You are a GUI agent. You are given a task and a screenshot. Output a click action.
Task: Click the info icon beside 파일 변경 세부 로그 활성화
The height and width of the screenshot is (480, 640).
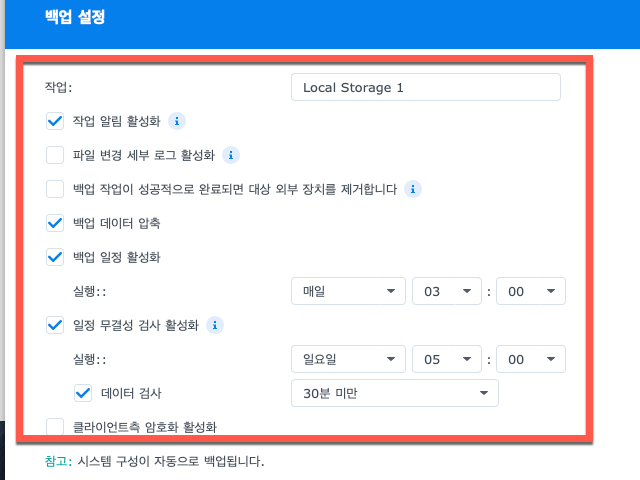(231, 155)
